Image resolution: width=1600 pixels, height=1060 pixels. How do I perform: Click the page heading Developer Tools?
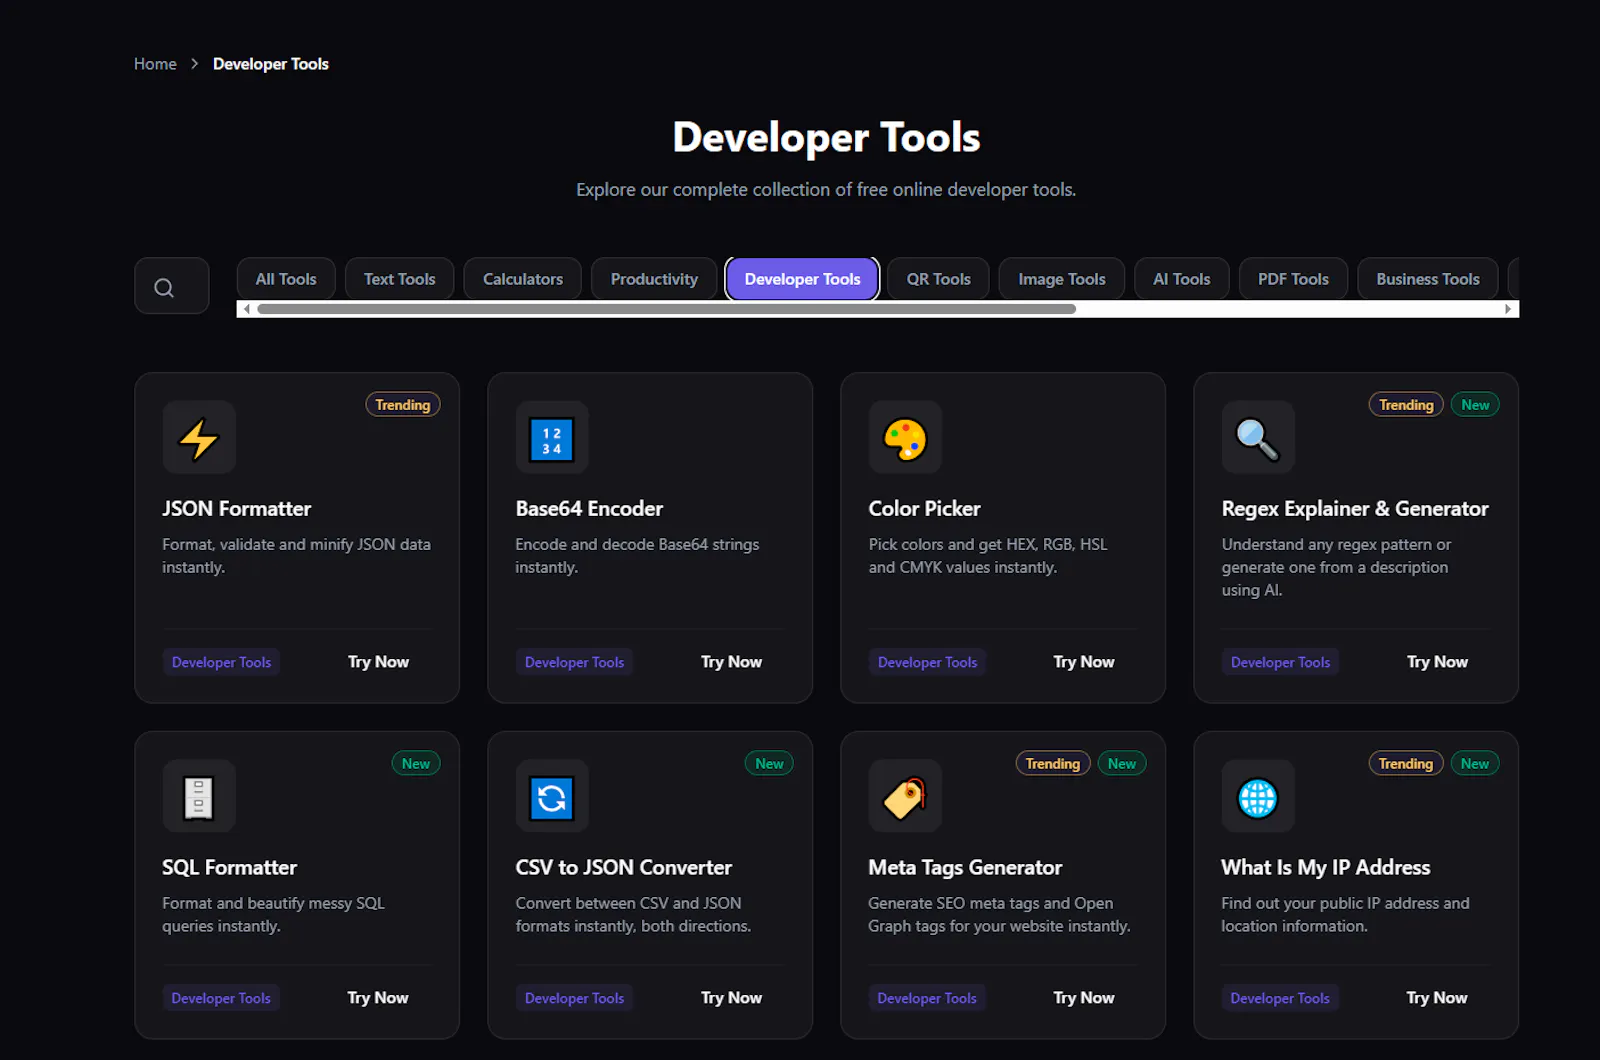826,138
